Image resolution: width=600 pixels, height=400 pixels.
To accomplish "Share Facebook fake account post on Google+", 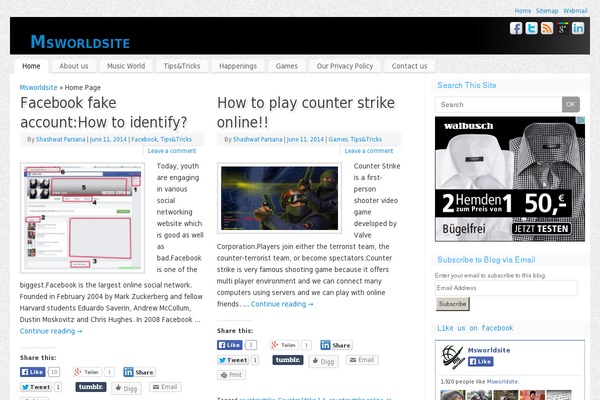I will [x=88, y=372].
